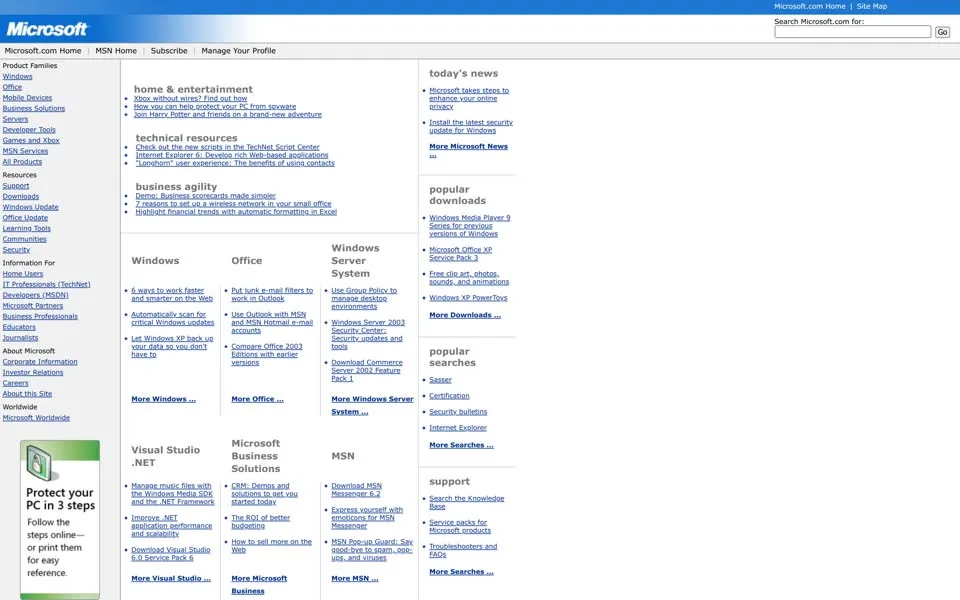Open IT Professionals (TechNet) link
Image resolution: width=960 pixels, height=600 pixels.
(x=47, y=285)
